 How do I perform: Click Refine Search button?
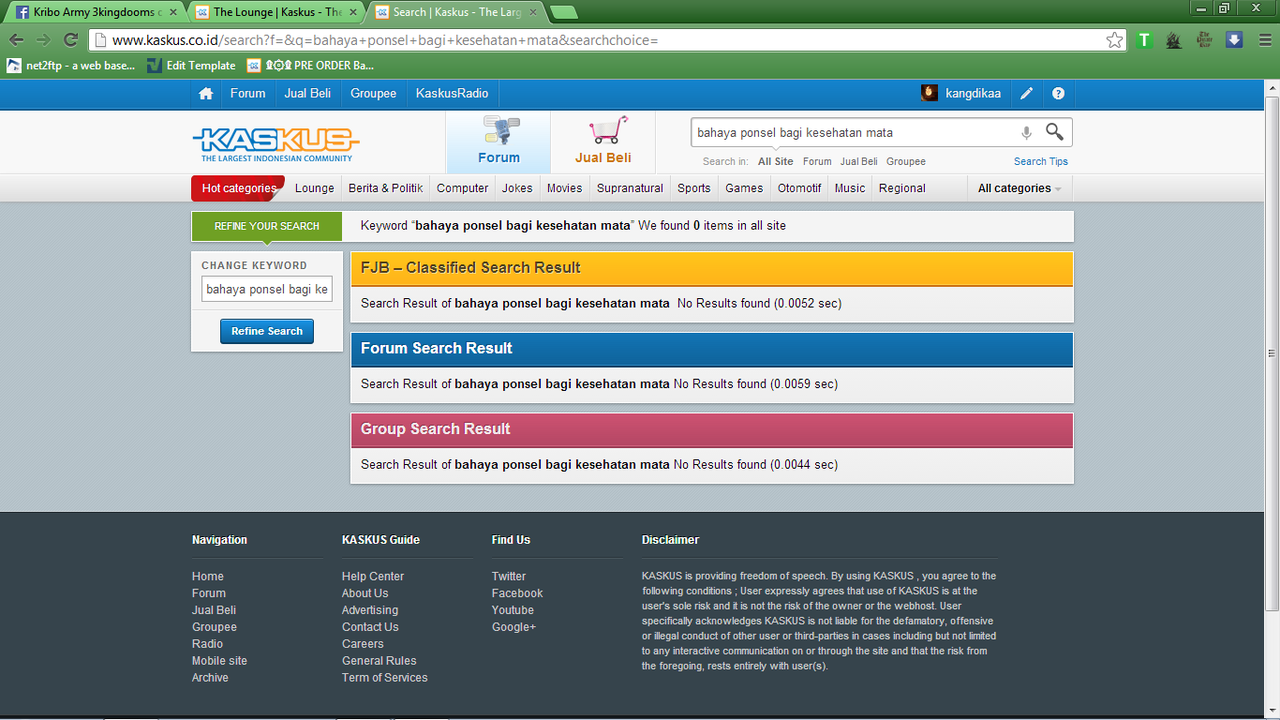click(267, 331)
